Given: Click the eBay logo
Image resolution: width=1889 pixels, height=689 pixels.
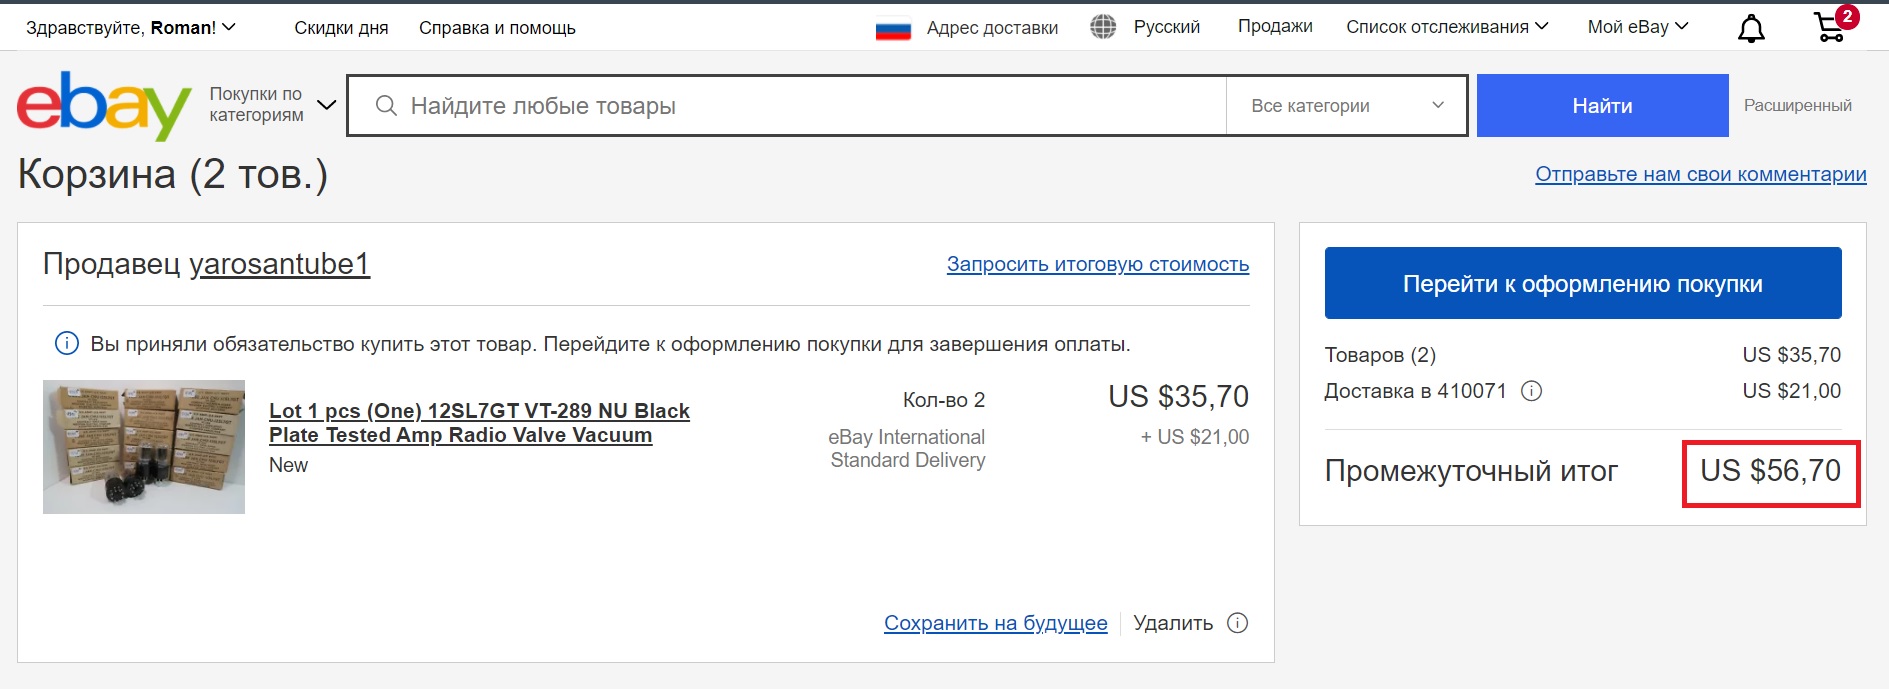Looking at the screenshot, I should 103,105.
